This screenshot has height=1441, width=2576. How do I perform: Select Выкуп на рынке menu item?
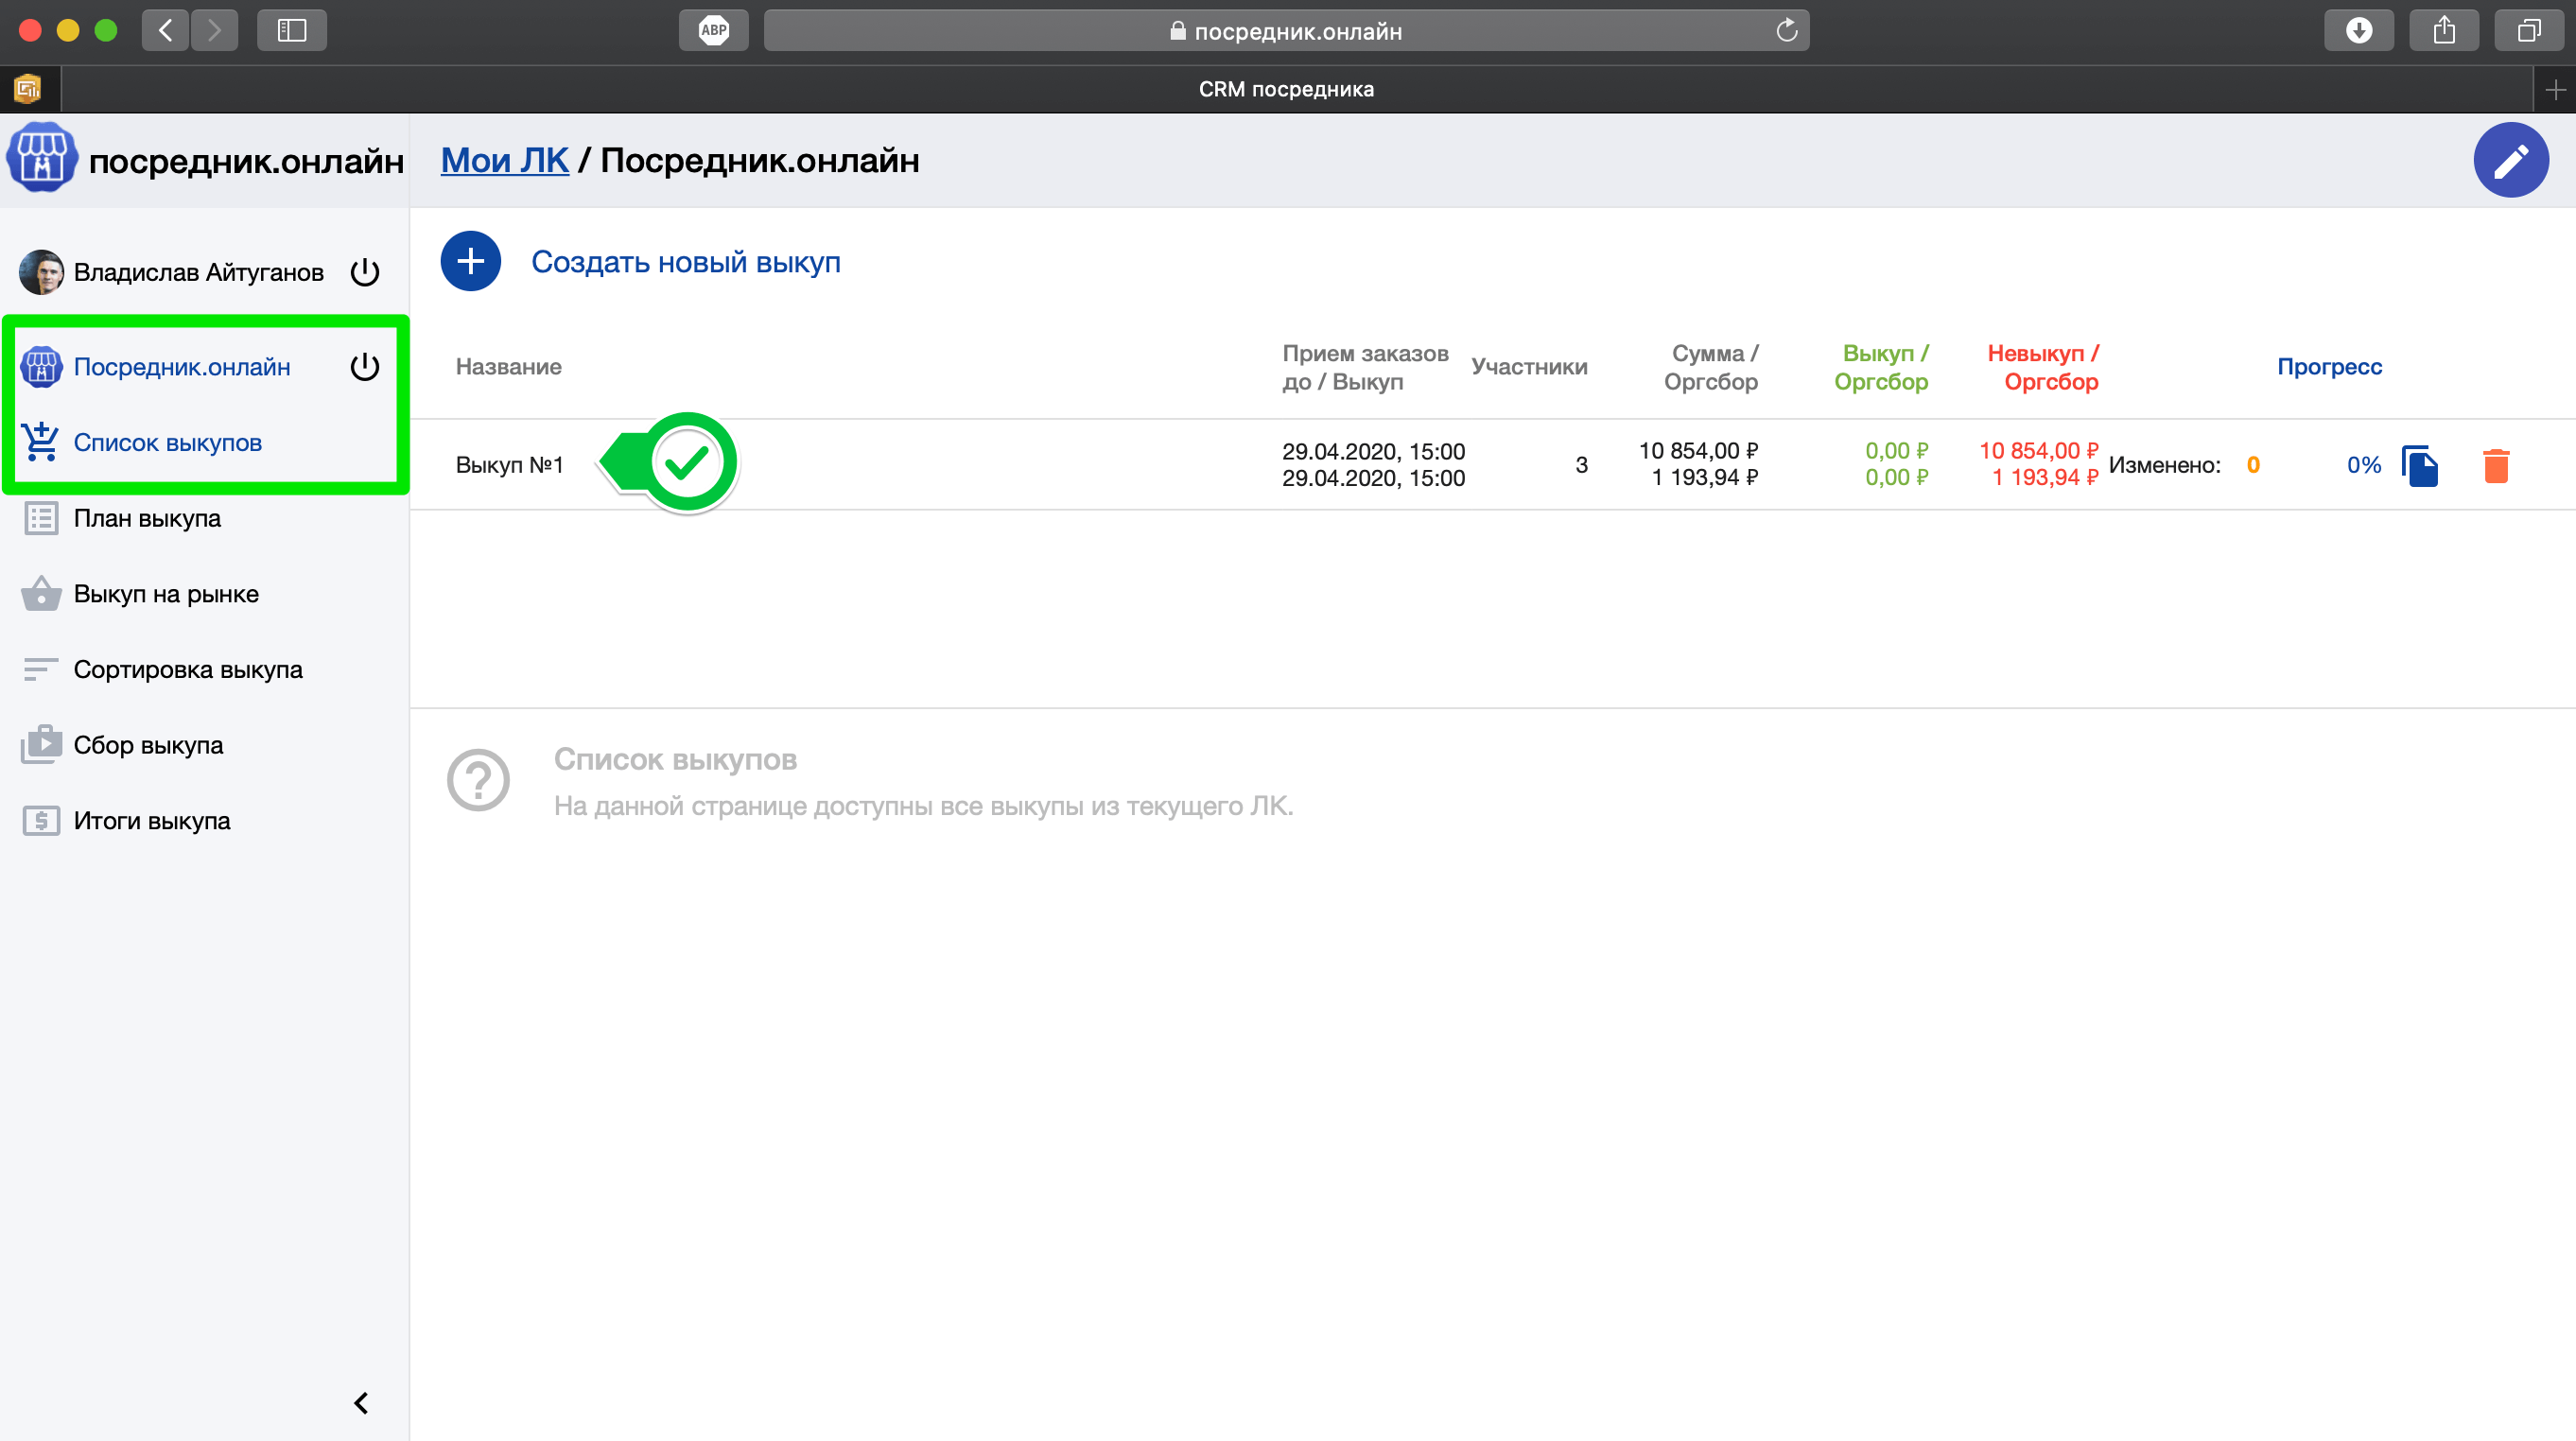166,594
